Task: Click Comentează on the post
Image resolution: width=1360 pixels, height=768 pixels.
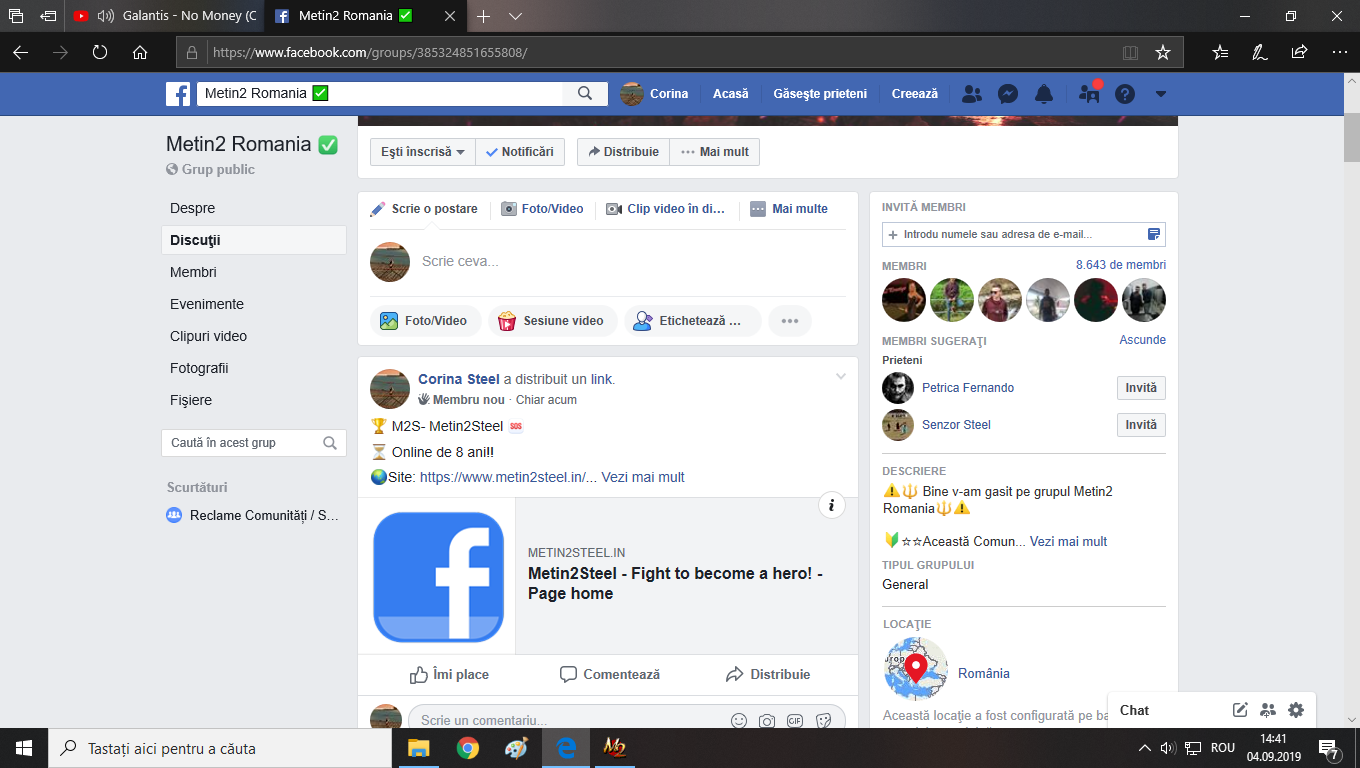Action: tap(609, 674)
